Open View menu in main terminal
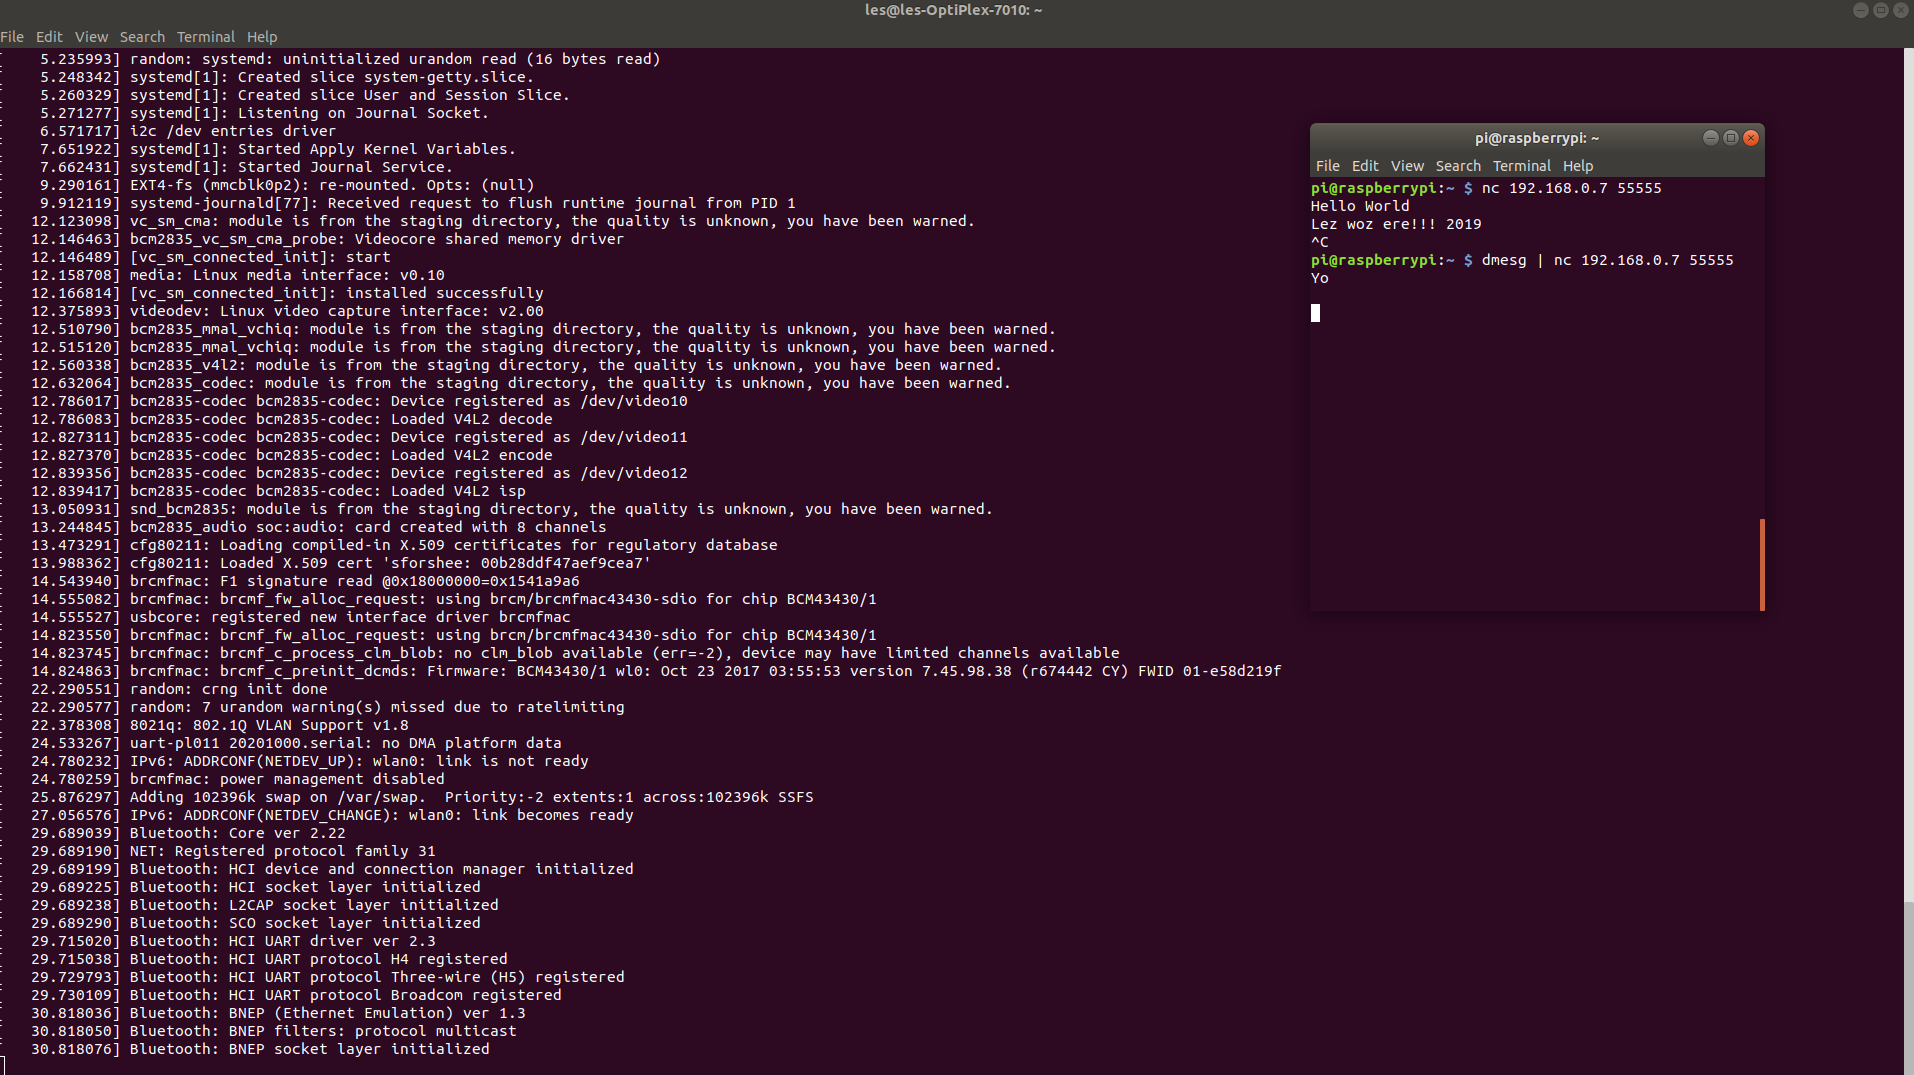The image size is (1914, 1075). click(x=91, y=37)
